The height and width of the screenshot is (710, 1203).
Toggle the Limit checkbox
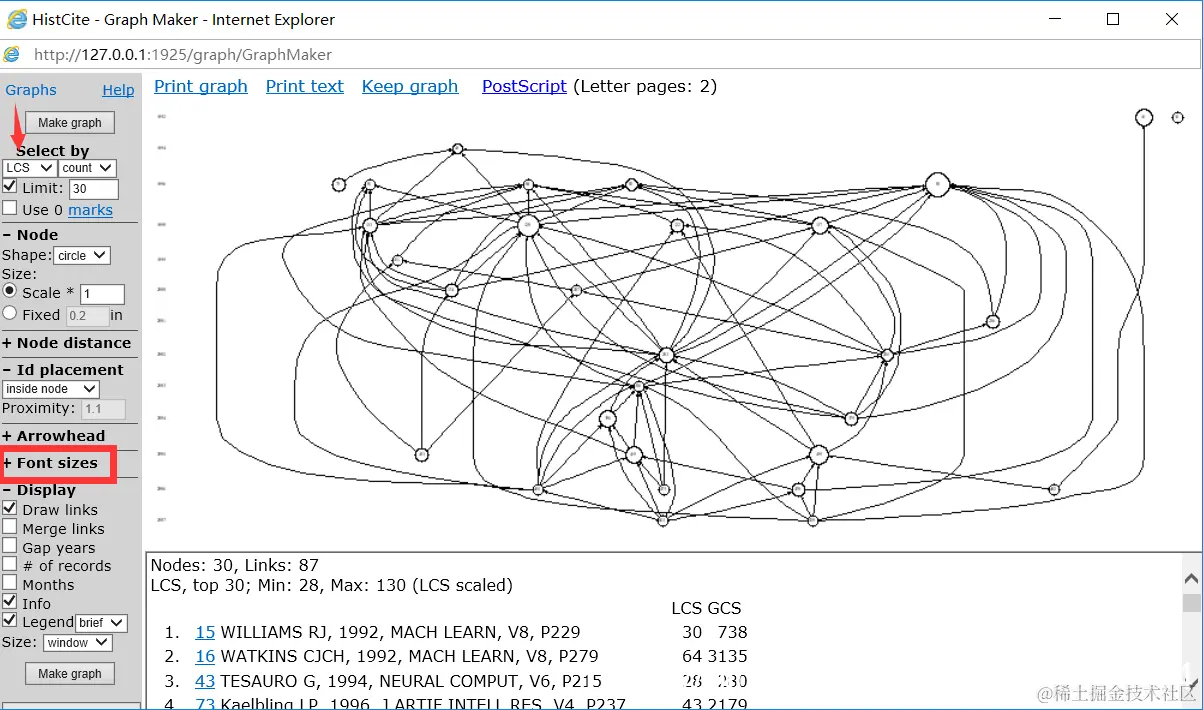pos(10,187)
